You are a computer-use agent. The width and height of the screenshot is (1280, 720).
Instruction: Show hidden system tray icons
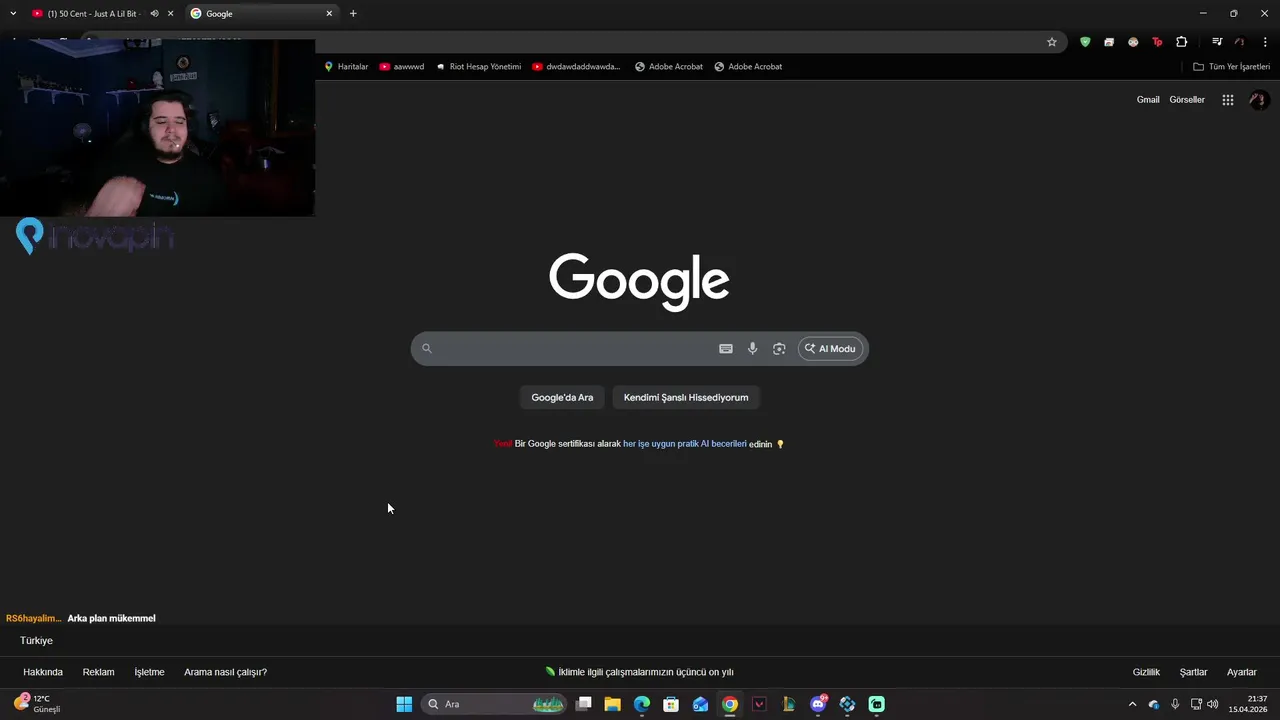coord(1132,704)
